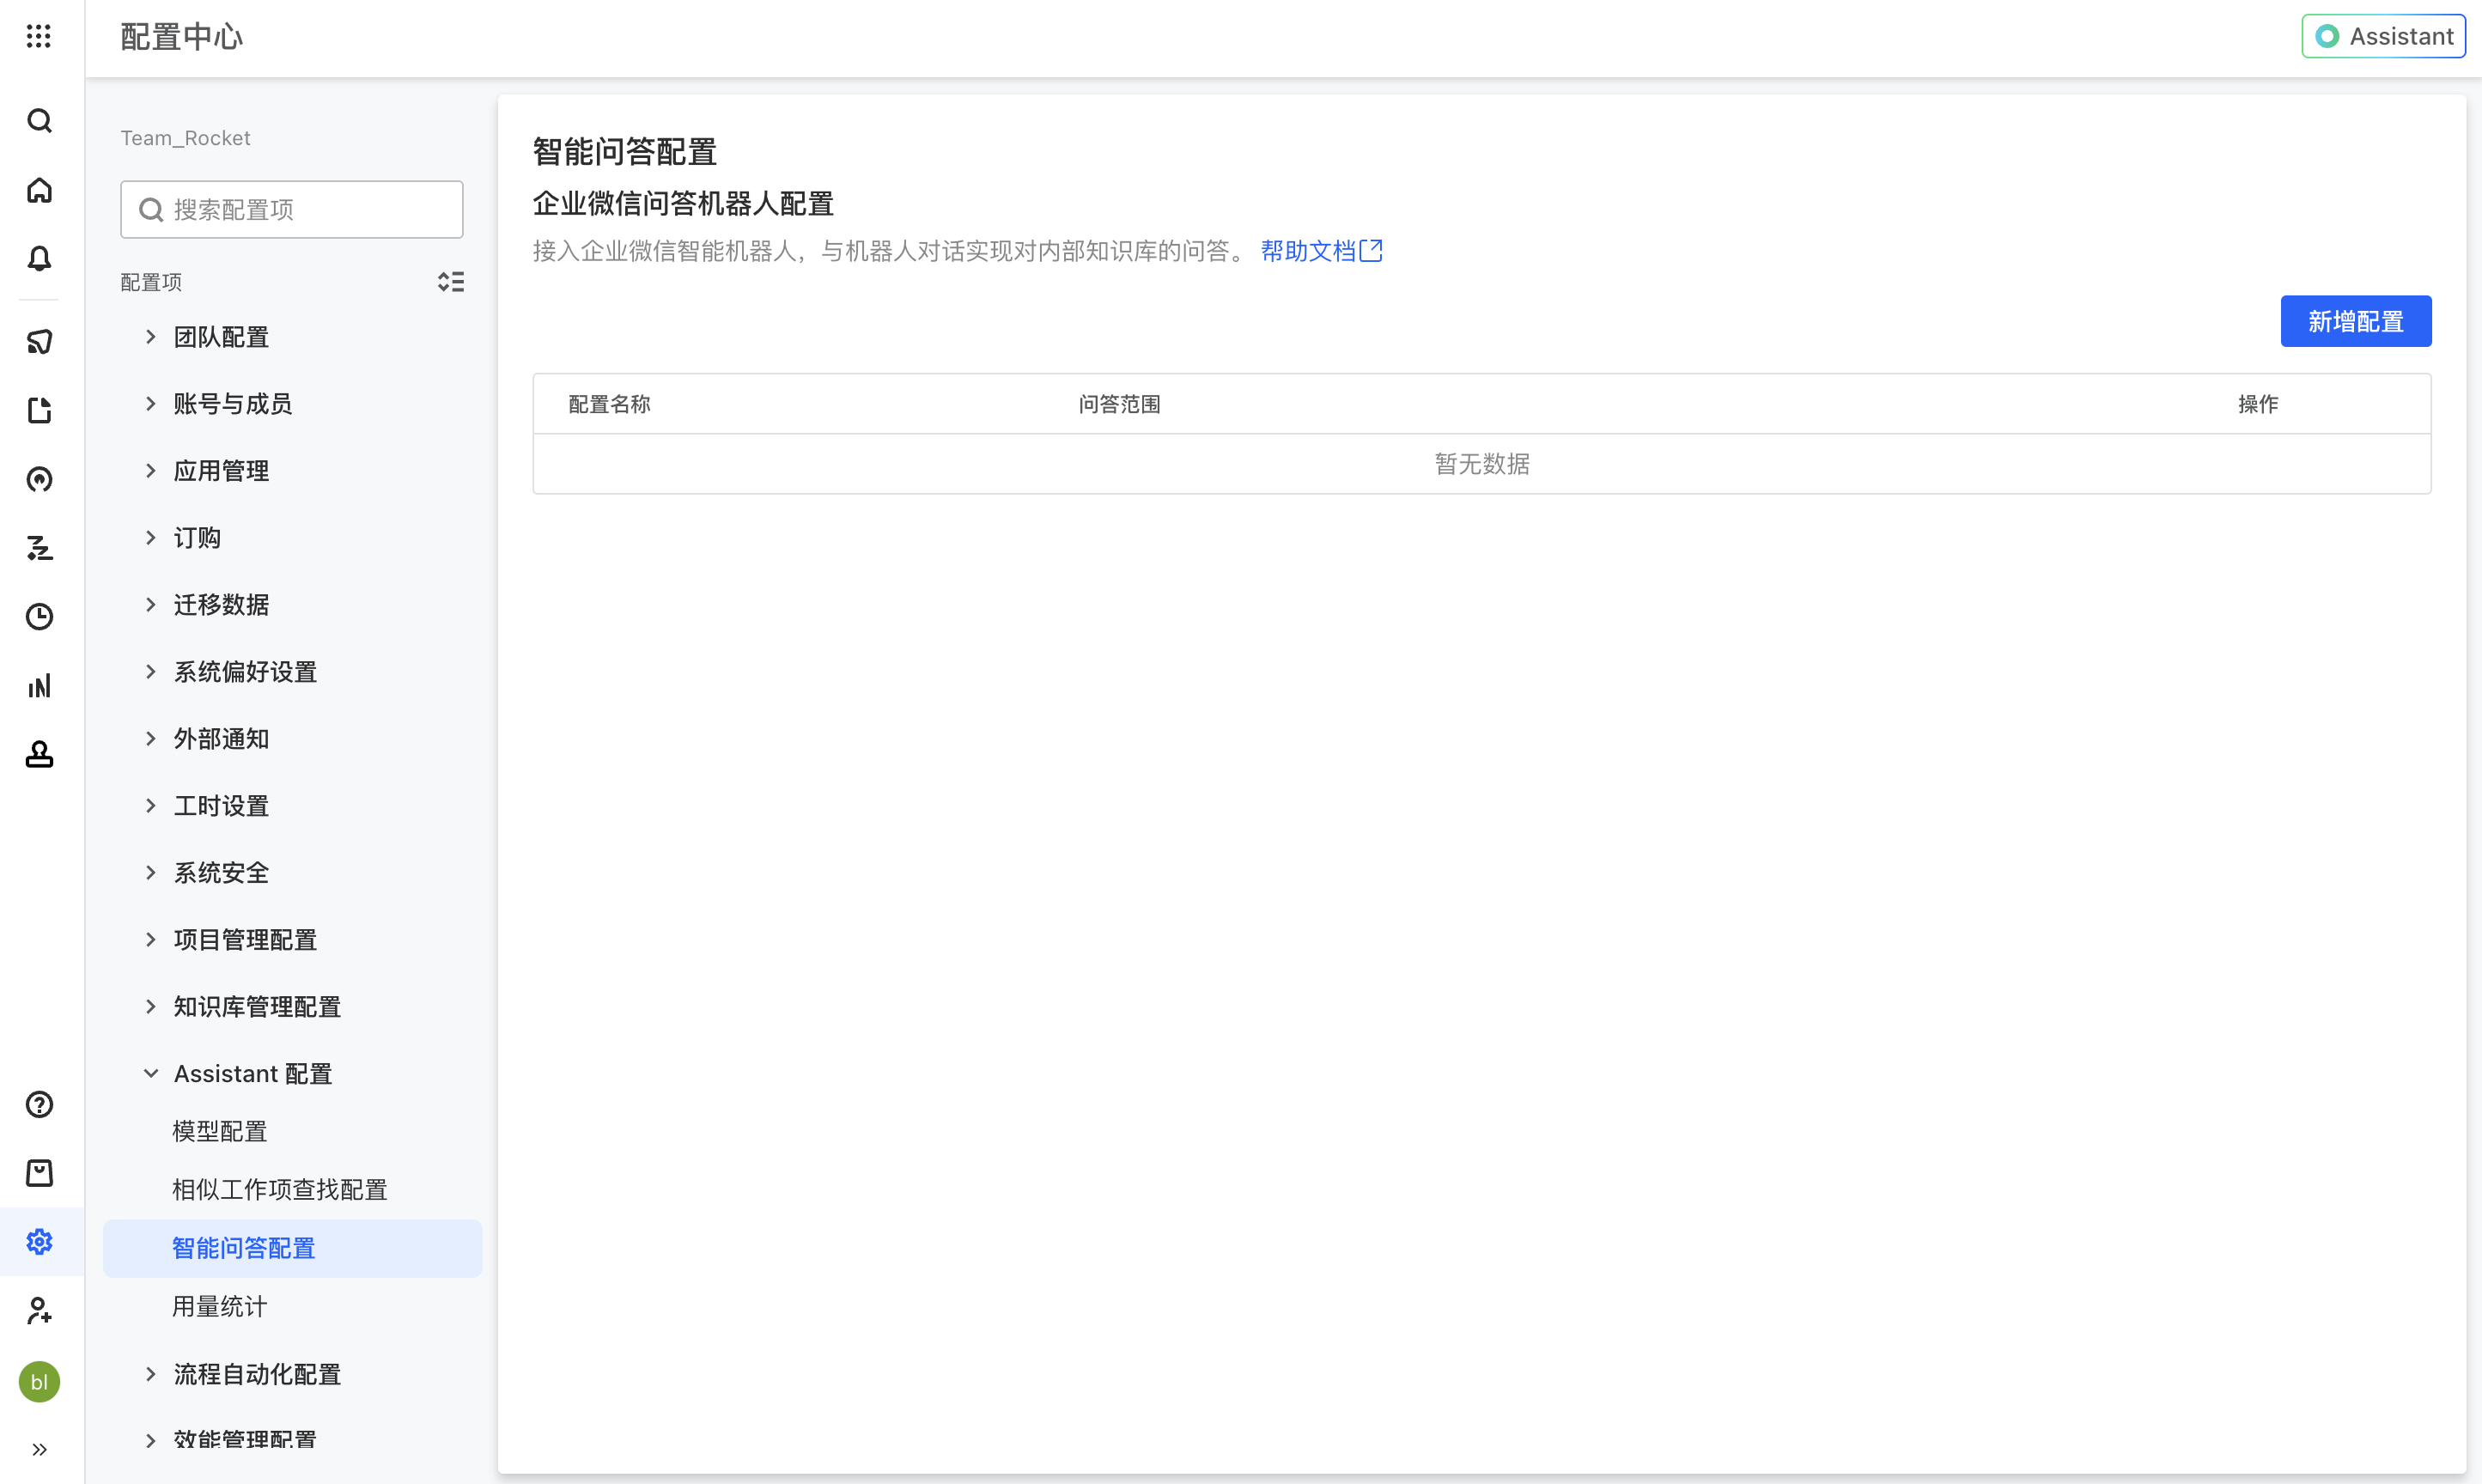Screen dimensions: 2482x1484
Task: Click the Assistant button at top right
Action: tap(2384, 37)
